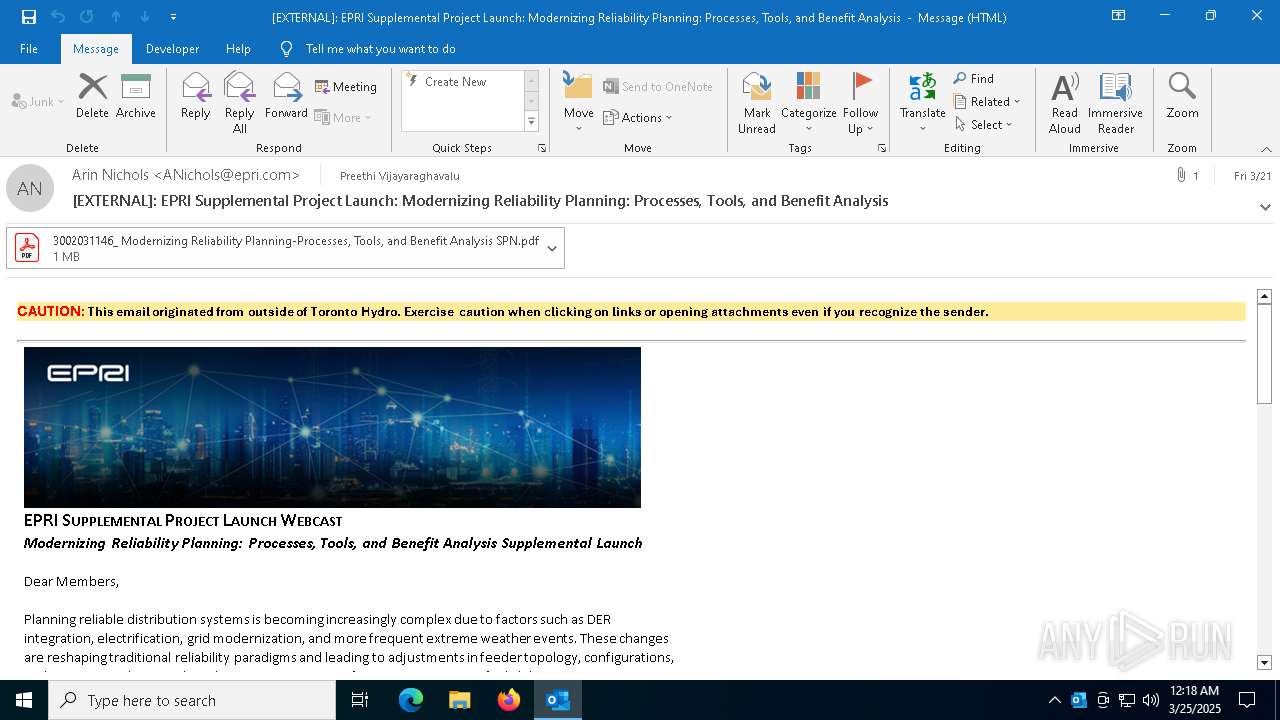Click the EPRI banner image
Viewport: 1280px width, 720px height.
(x=332, y=427)
